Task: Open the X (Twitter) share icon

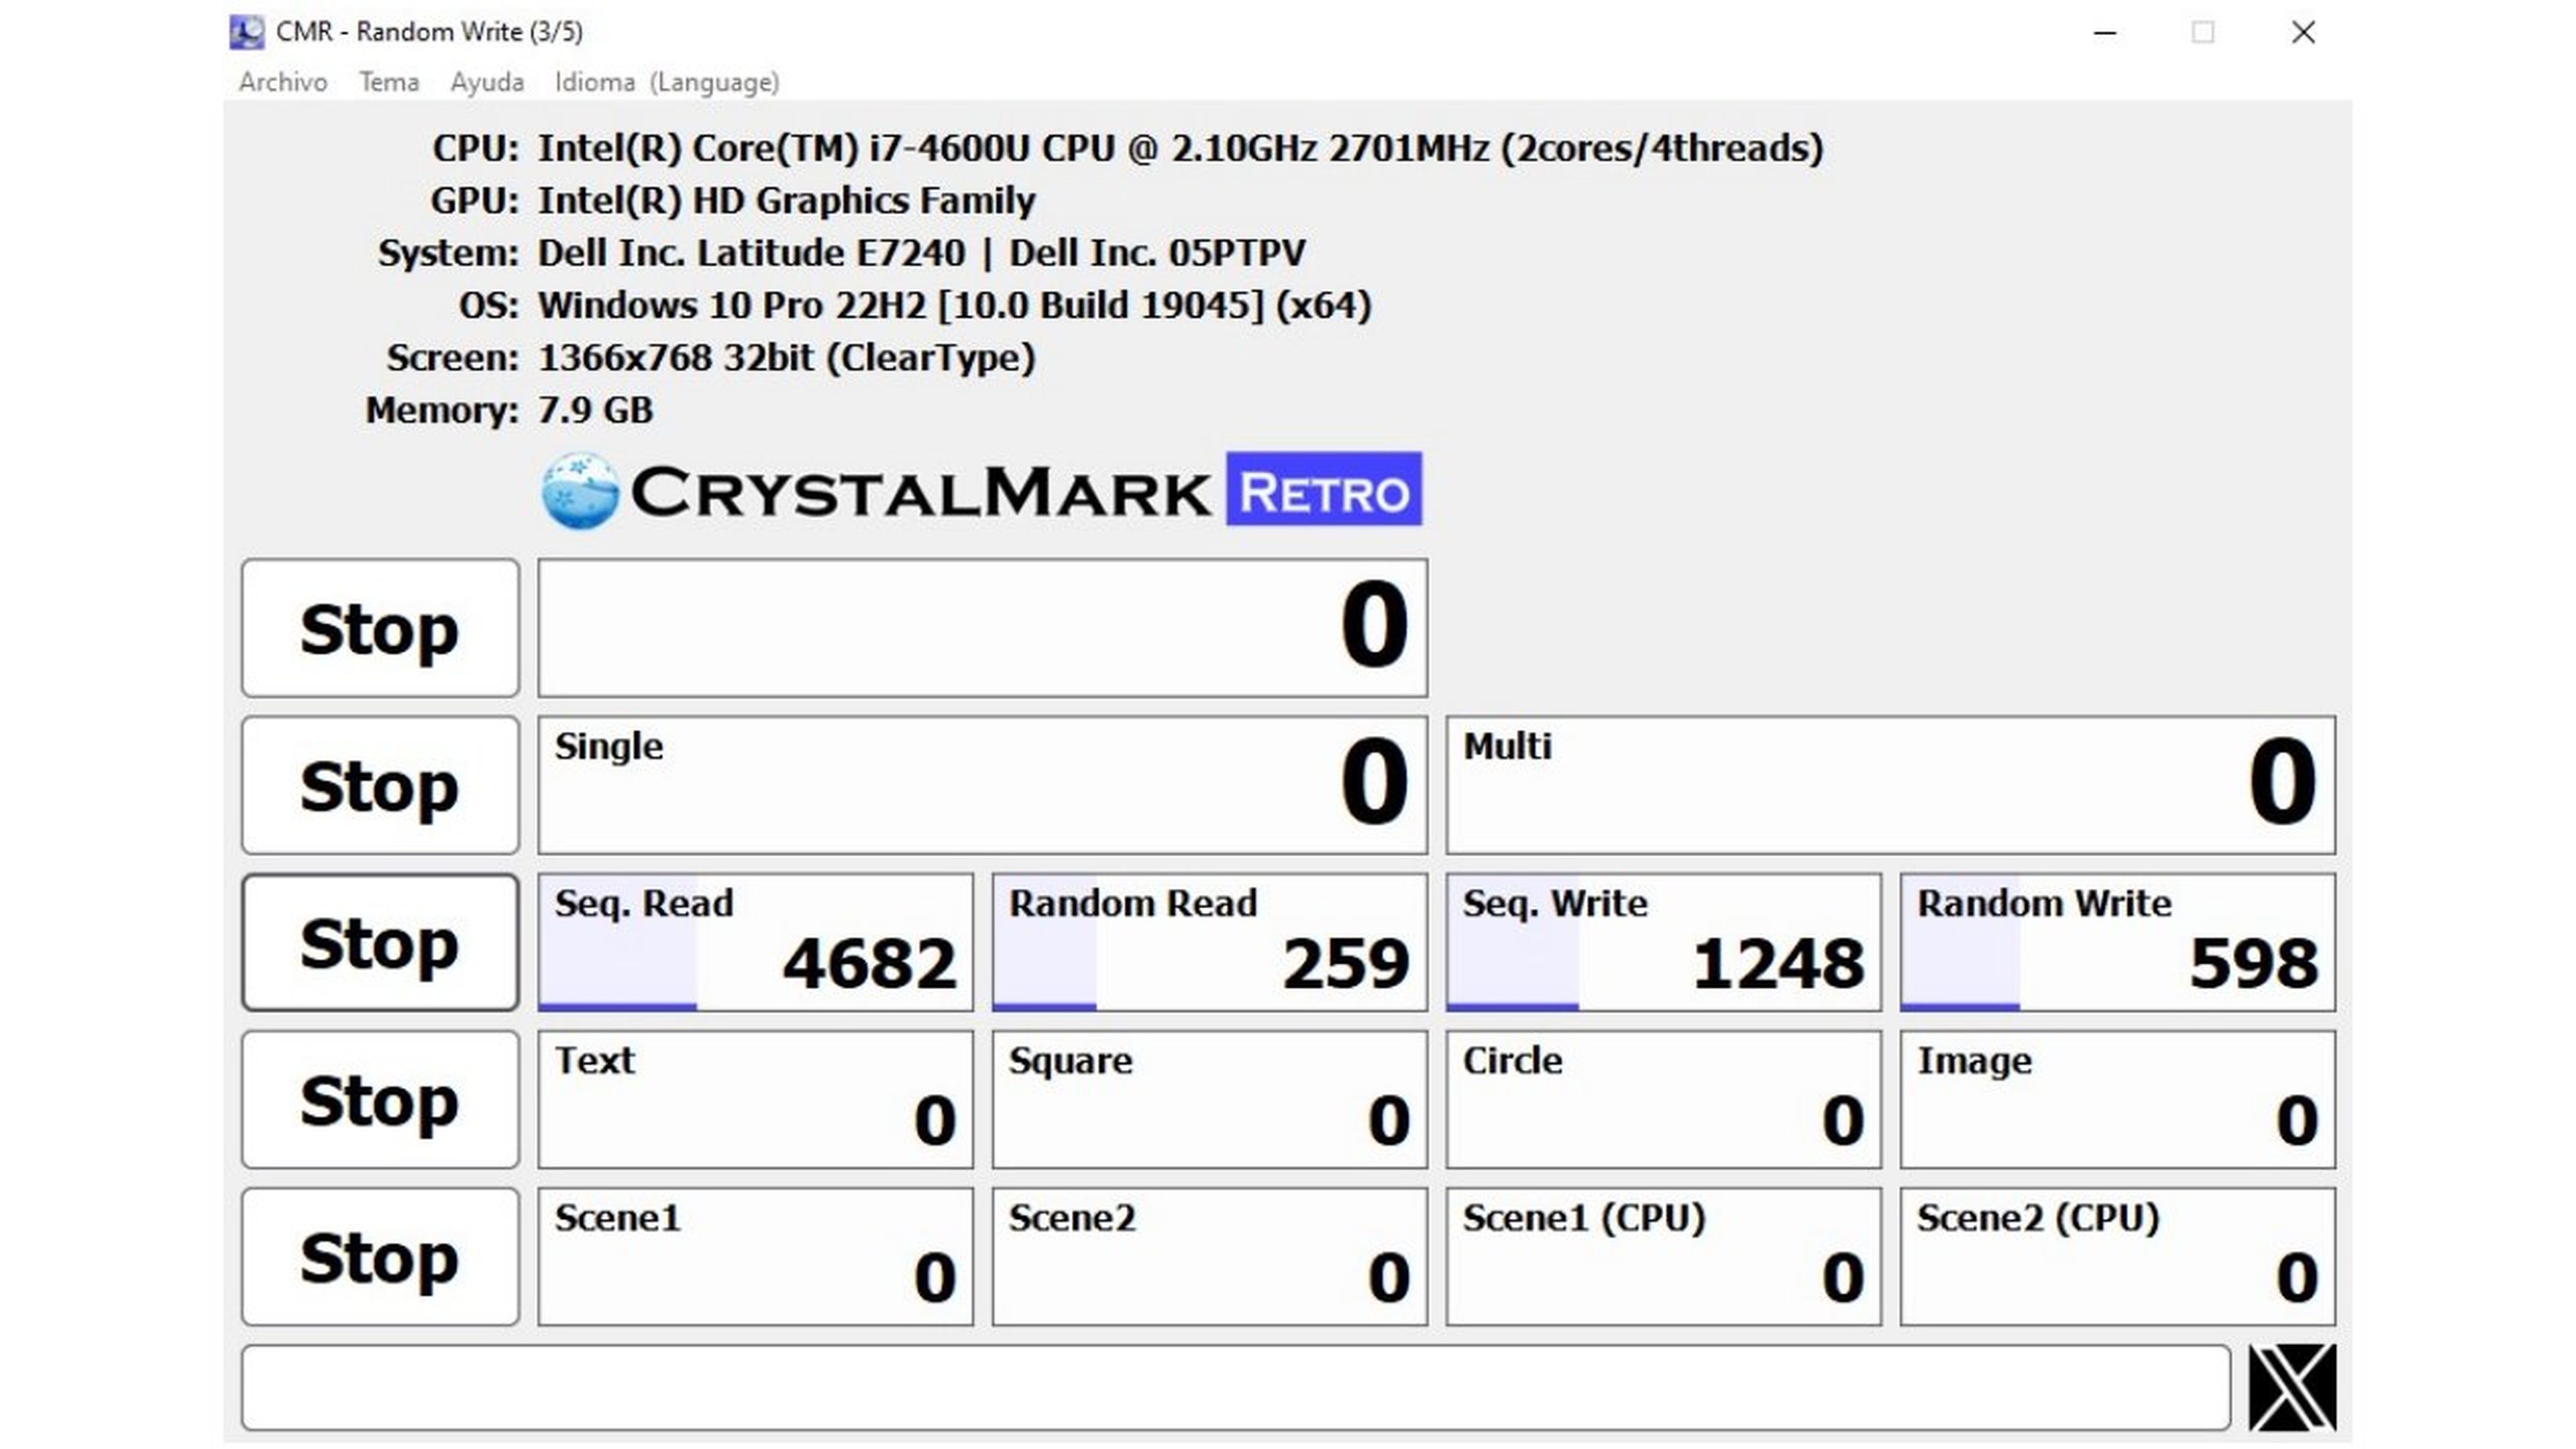Action: point(2292,1387)
